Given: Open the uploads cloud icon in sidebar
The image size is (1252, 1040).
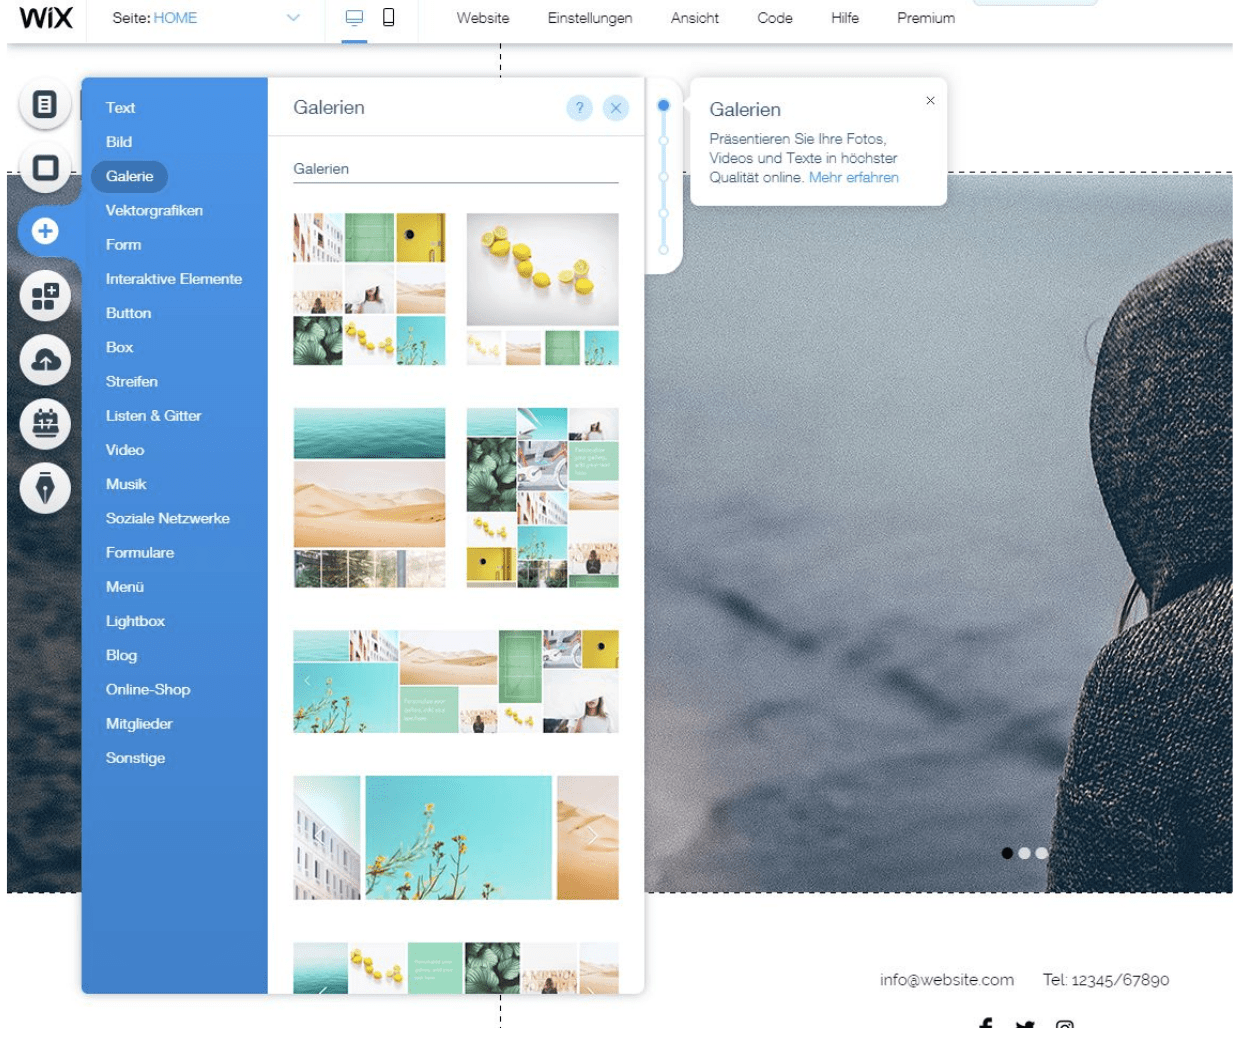Looking at the screenshot, I should click(x=45, y=360).
